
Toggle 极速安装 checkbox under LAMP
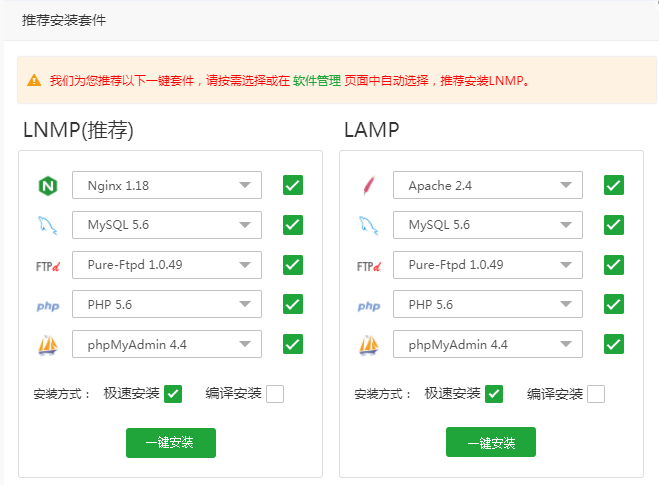pyautogui.click(x=494, y=394)
